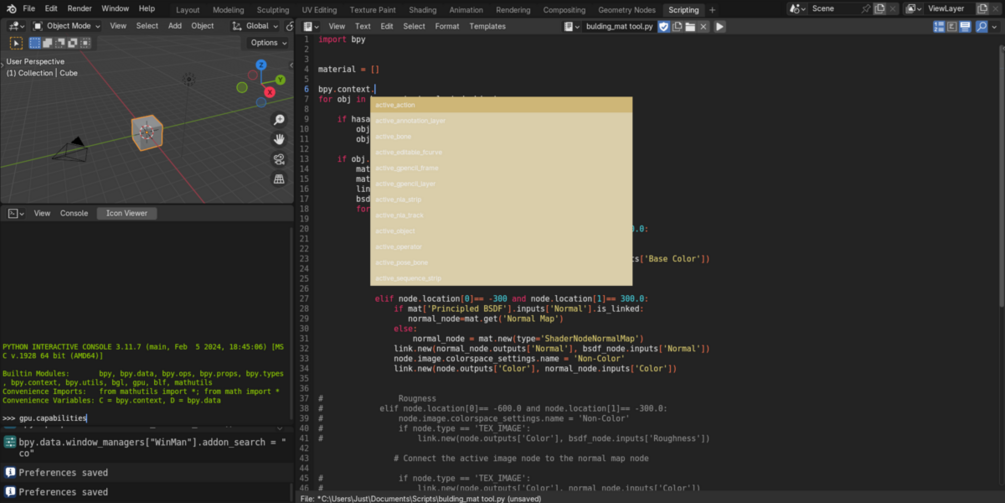Viewport: 1005px width, 503px height.
Task: Open console editor type dropdown
Action: click(x=16, y=213)
